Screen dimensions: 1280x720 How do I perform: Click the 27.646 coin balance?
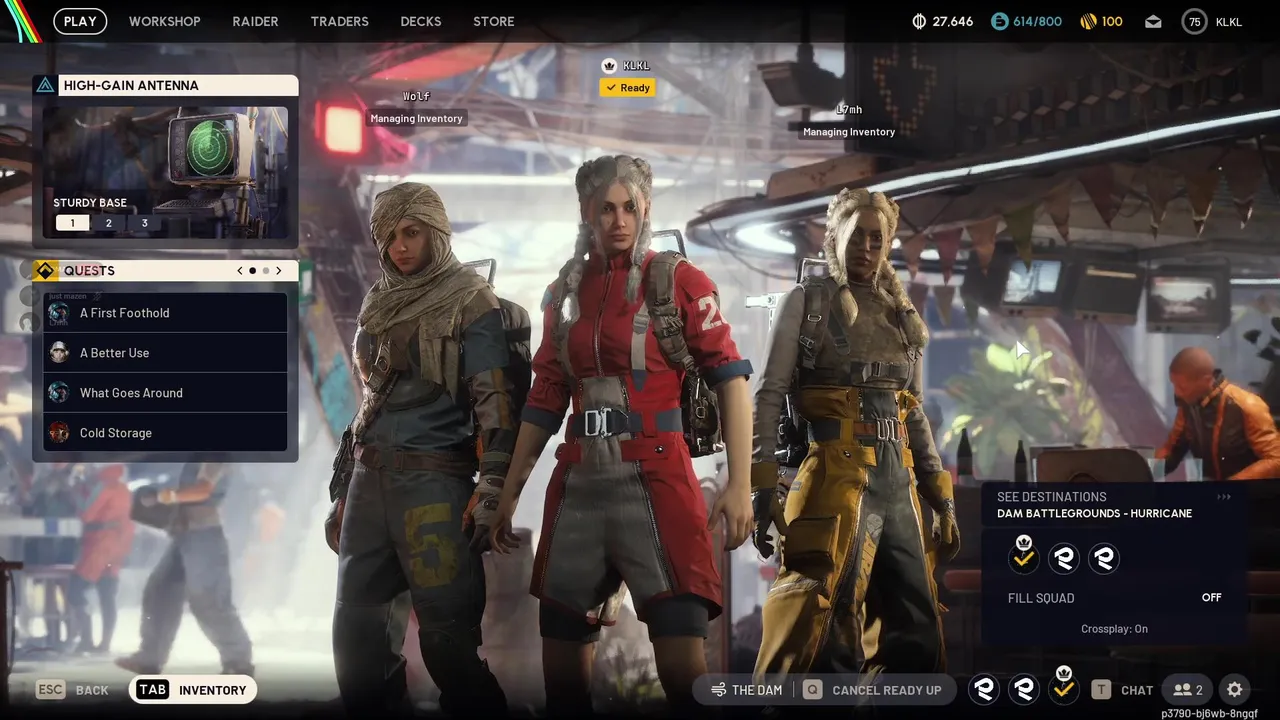click(x=952, y=21)
